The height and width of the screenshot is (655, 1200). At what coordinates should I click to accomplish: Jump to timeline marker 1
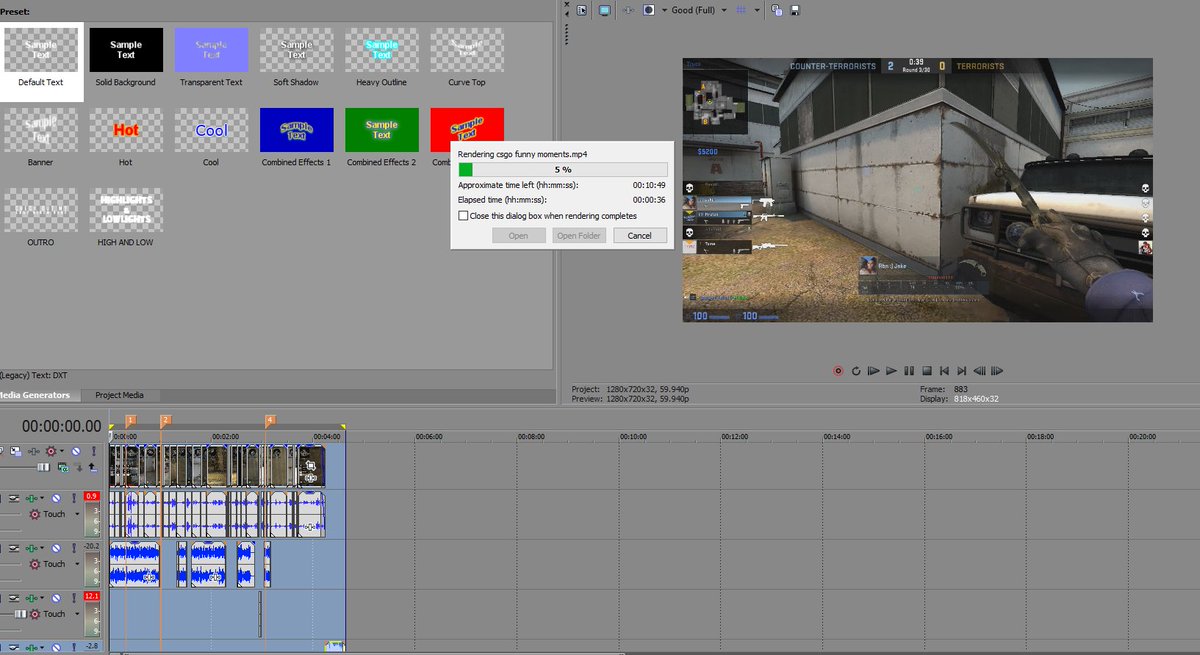coord(130,420)
